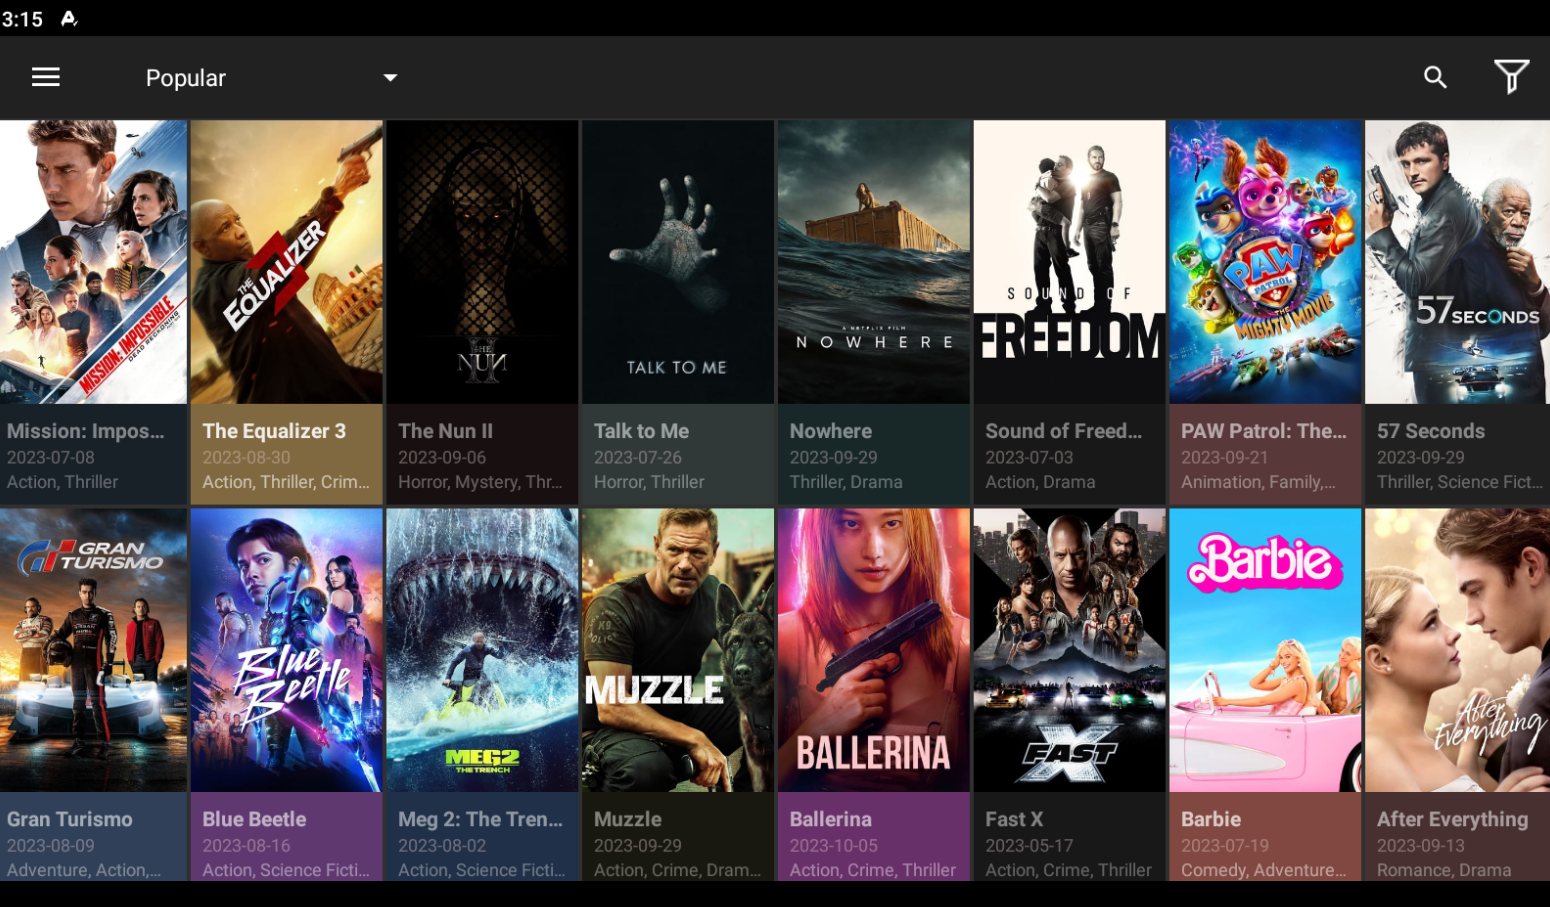Select the title 'PAW Patrol: The...'
The height and width of the screenshot is (907, 1550).
click(1264, 431)
